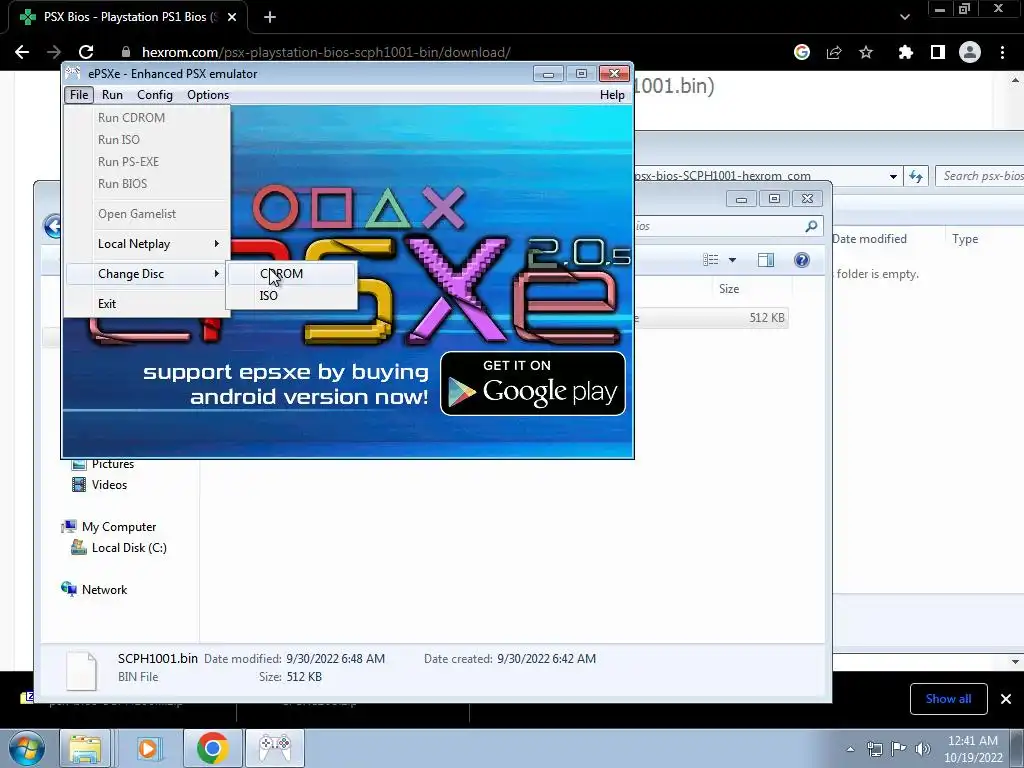Go forward in Chrome browser
Screen dimensions: 1024x768
[54, 52]
